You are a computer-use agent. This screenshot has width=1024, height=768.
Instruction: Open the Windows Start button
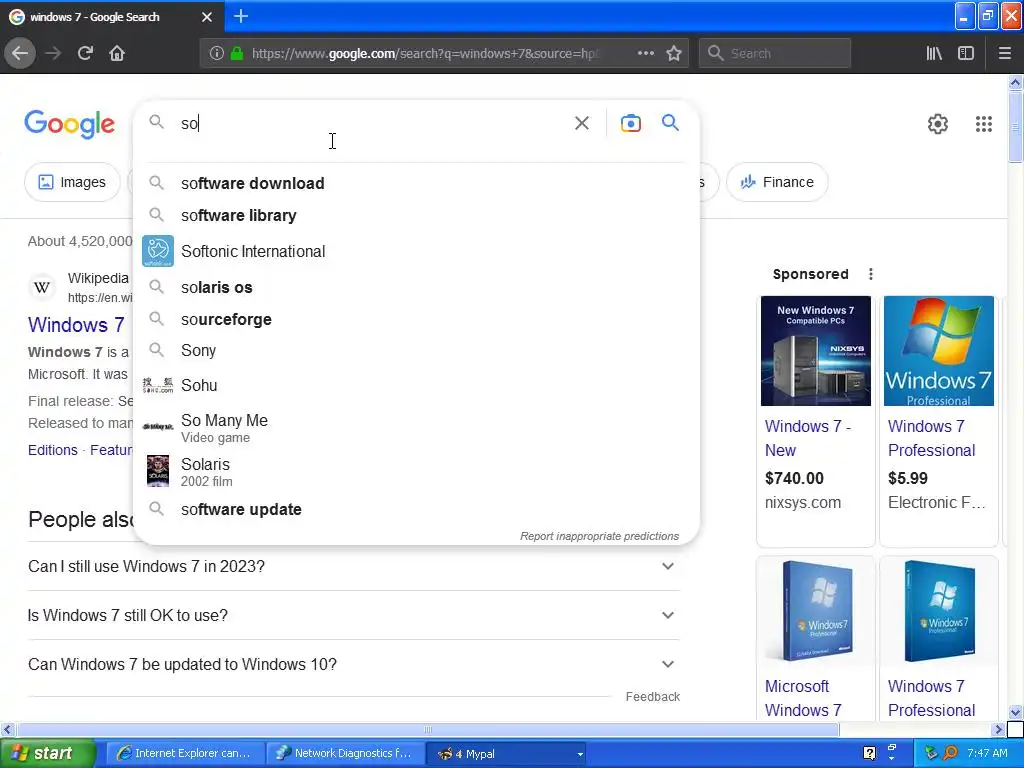48,753
